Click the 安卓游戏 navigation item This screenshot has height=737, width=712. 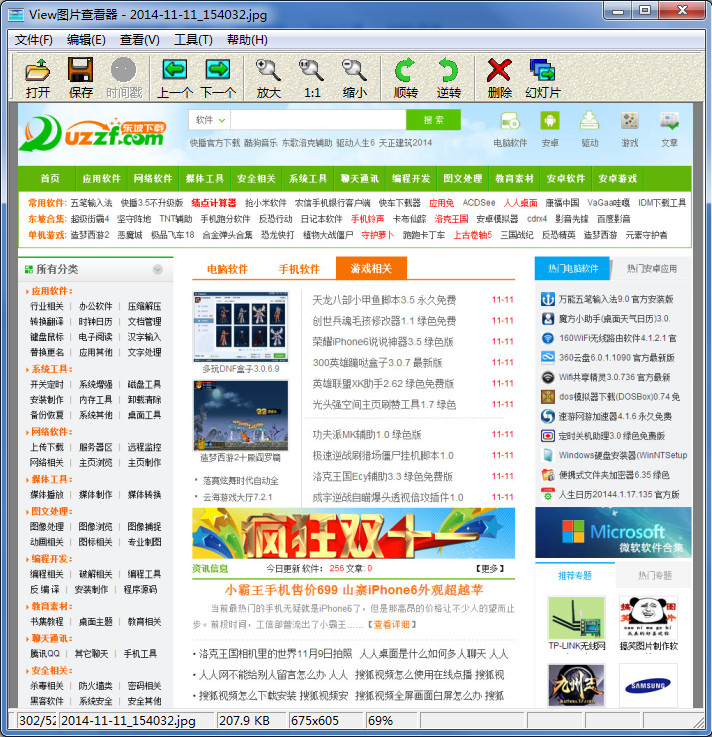[617, 179]
